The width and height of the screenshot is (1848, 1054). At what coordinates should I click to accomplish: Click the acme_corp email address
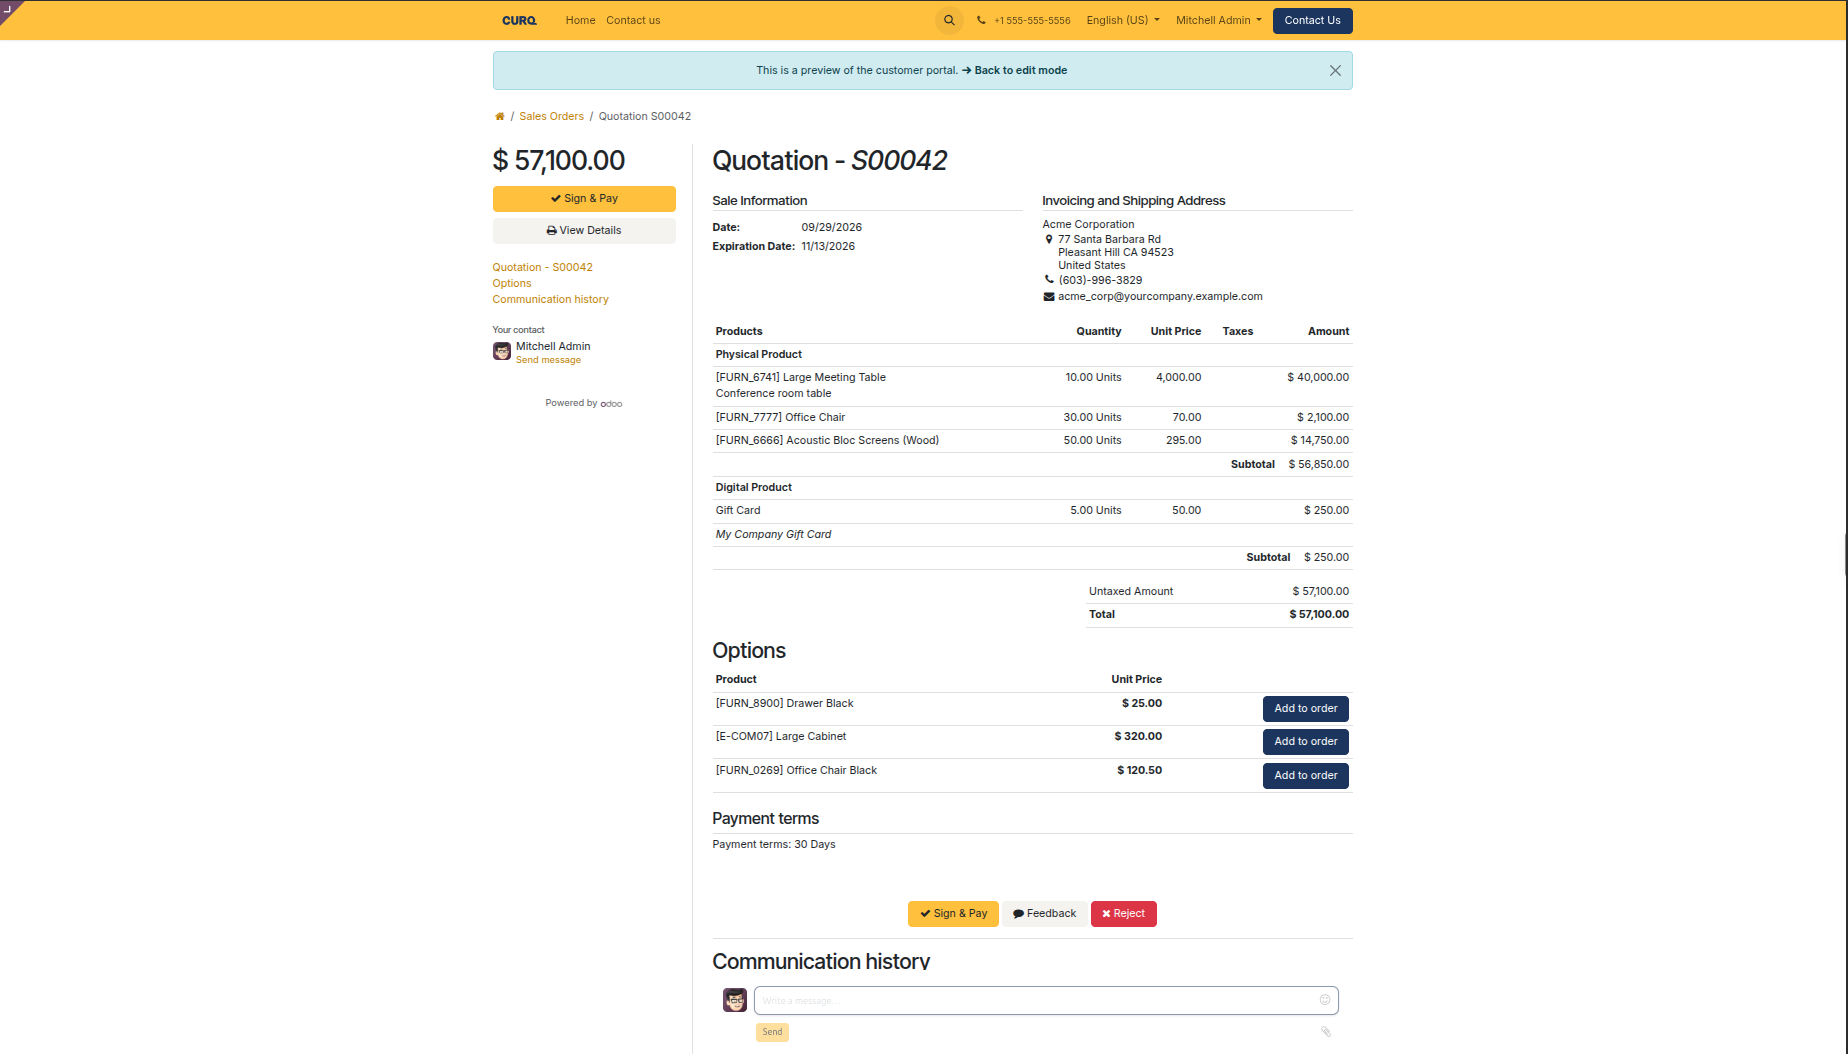click(1160, 297)
